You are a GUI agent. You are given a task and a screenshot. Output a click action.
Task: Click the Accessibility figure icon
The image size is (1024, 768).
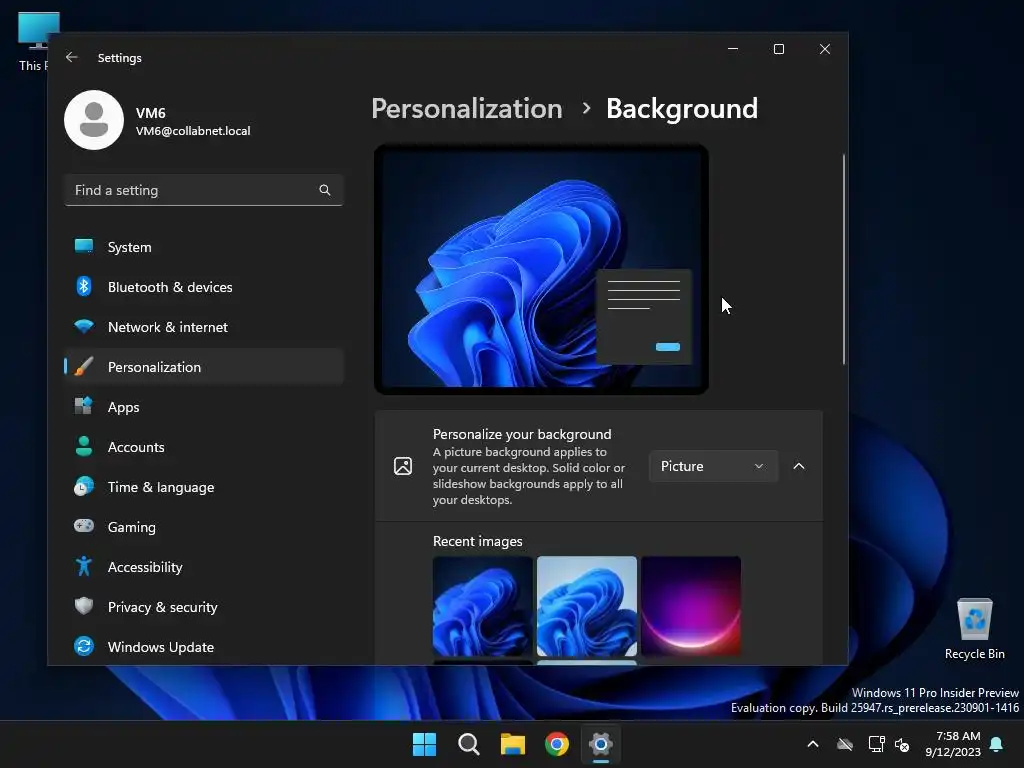[84, 566]
